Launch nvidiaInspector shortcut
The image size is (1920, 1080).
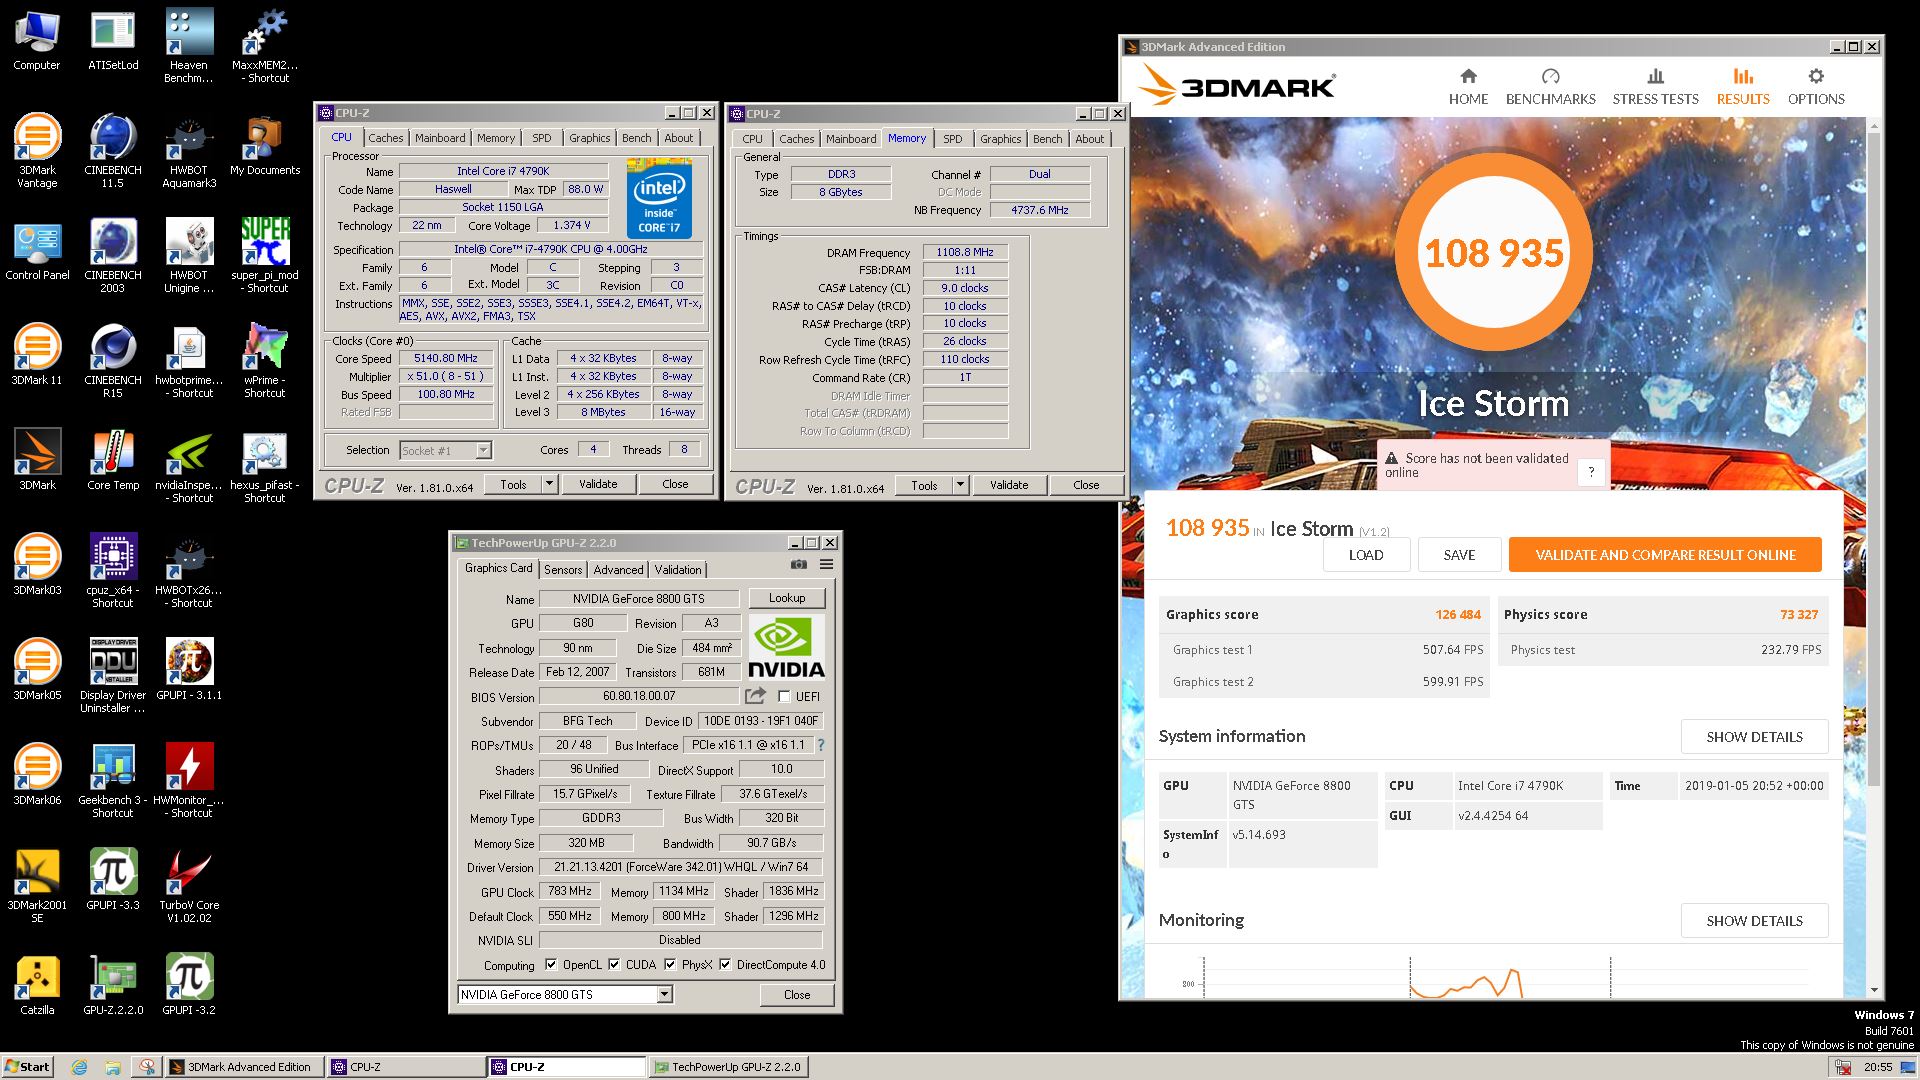(x=189, y=465)
